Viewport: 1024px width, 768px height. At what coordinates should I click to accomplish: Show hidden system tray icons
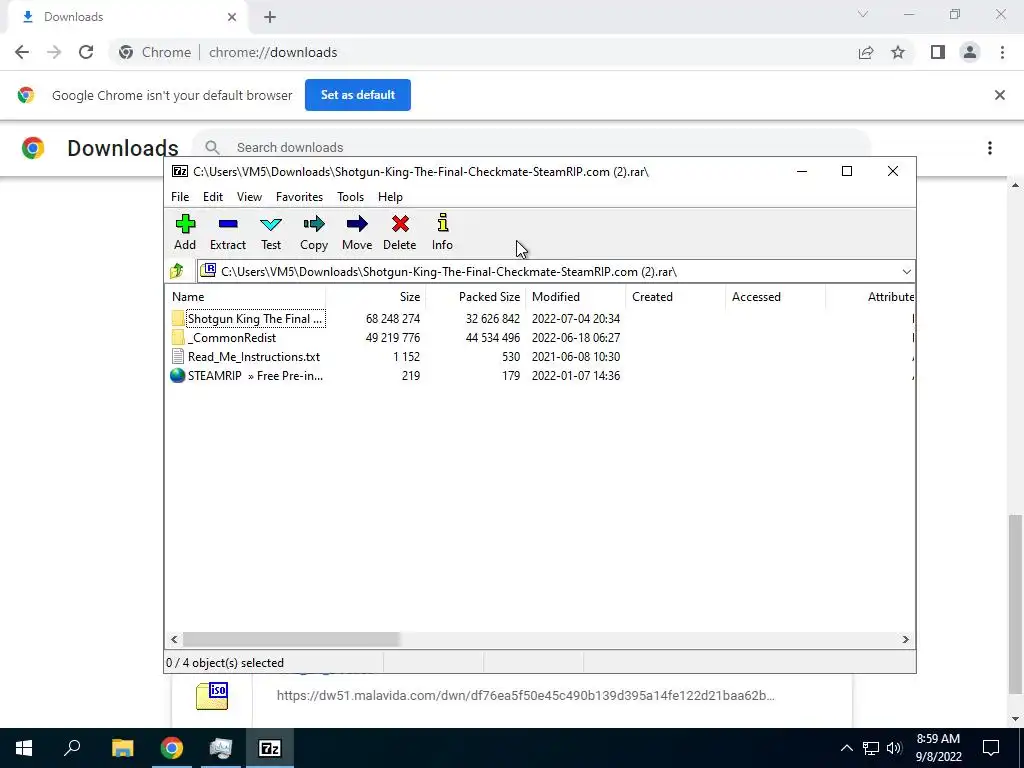(x=846, y=748)
